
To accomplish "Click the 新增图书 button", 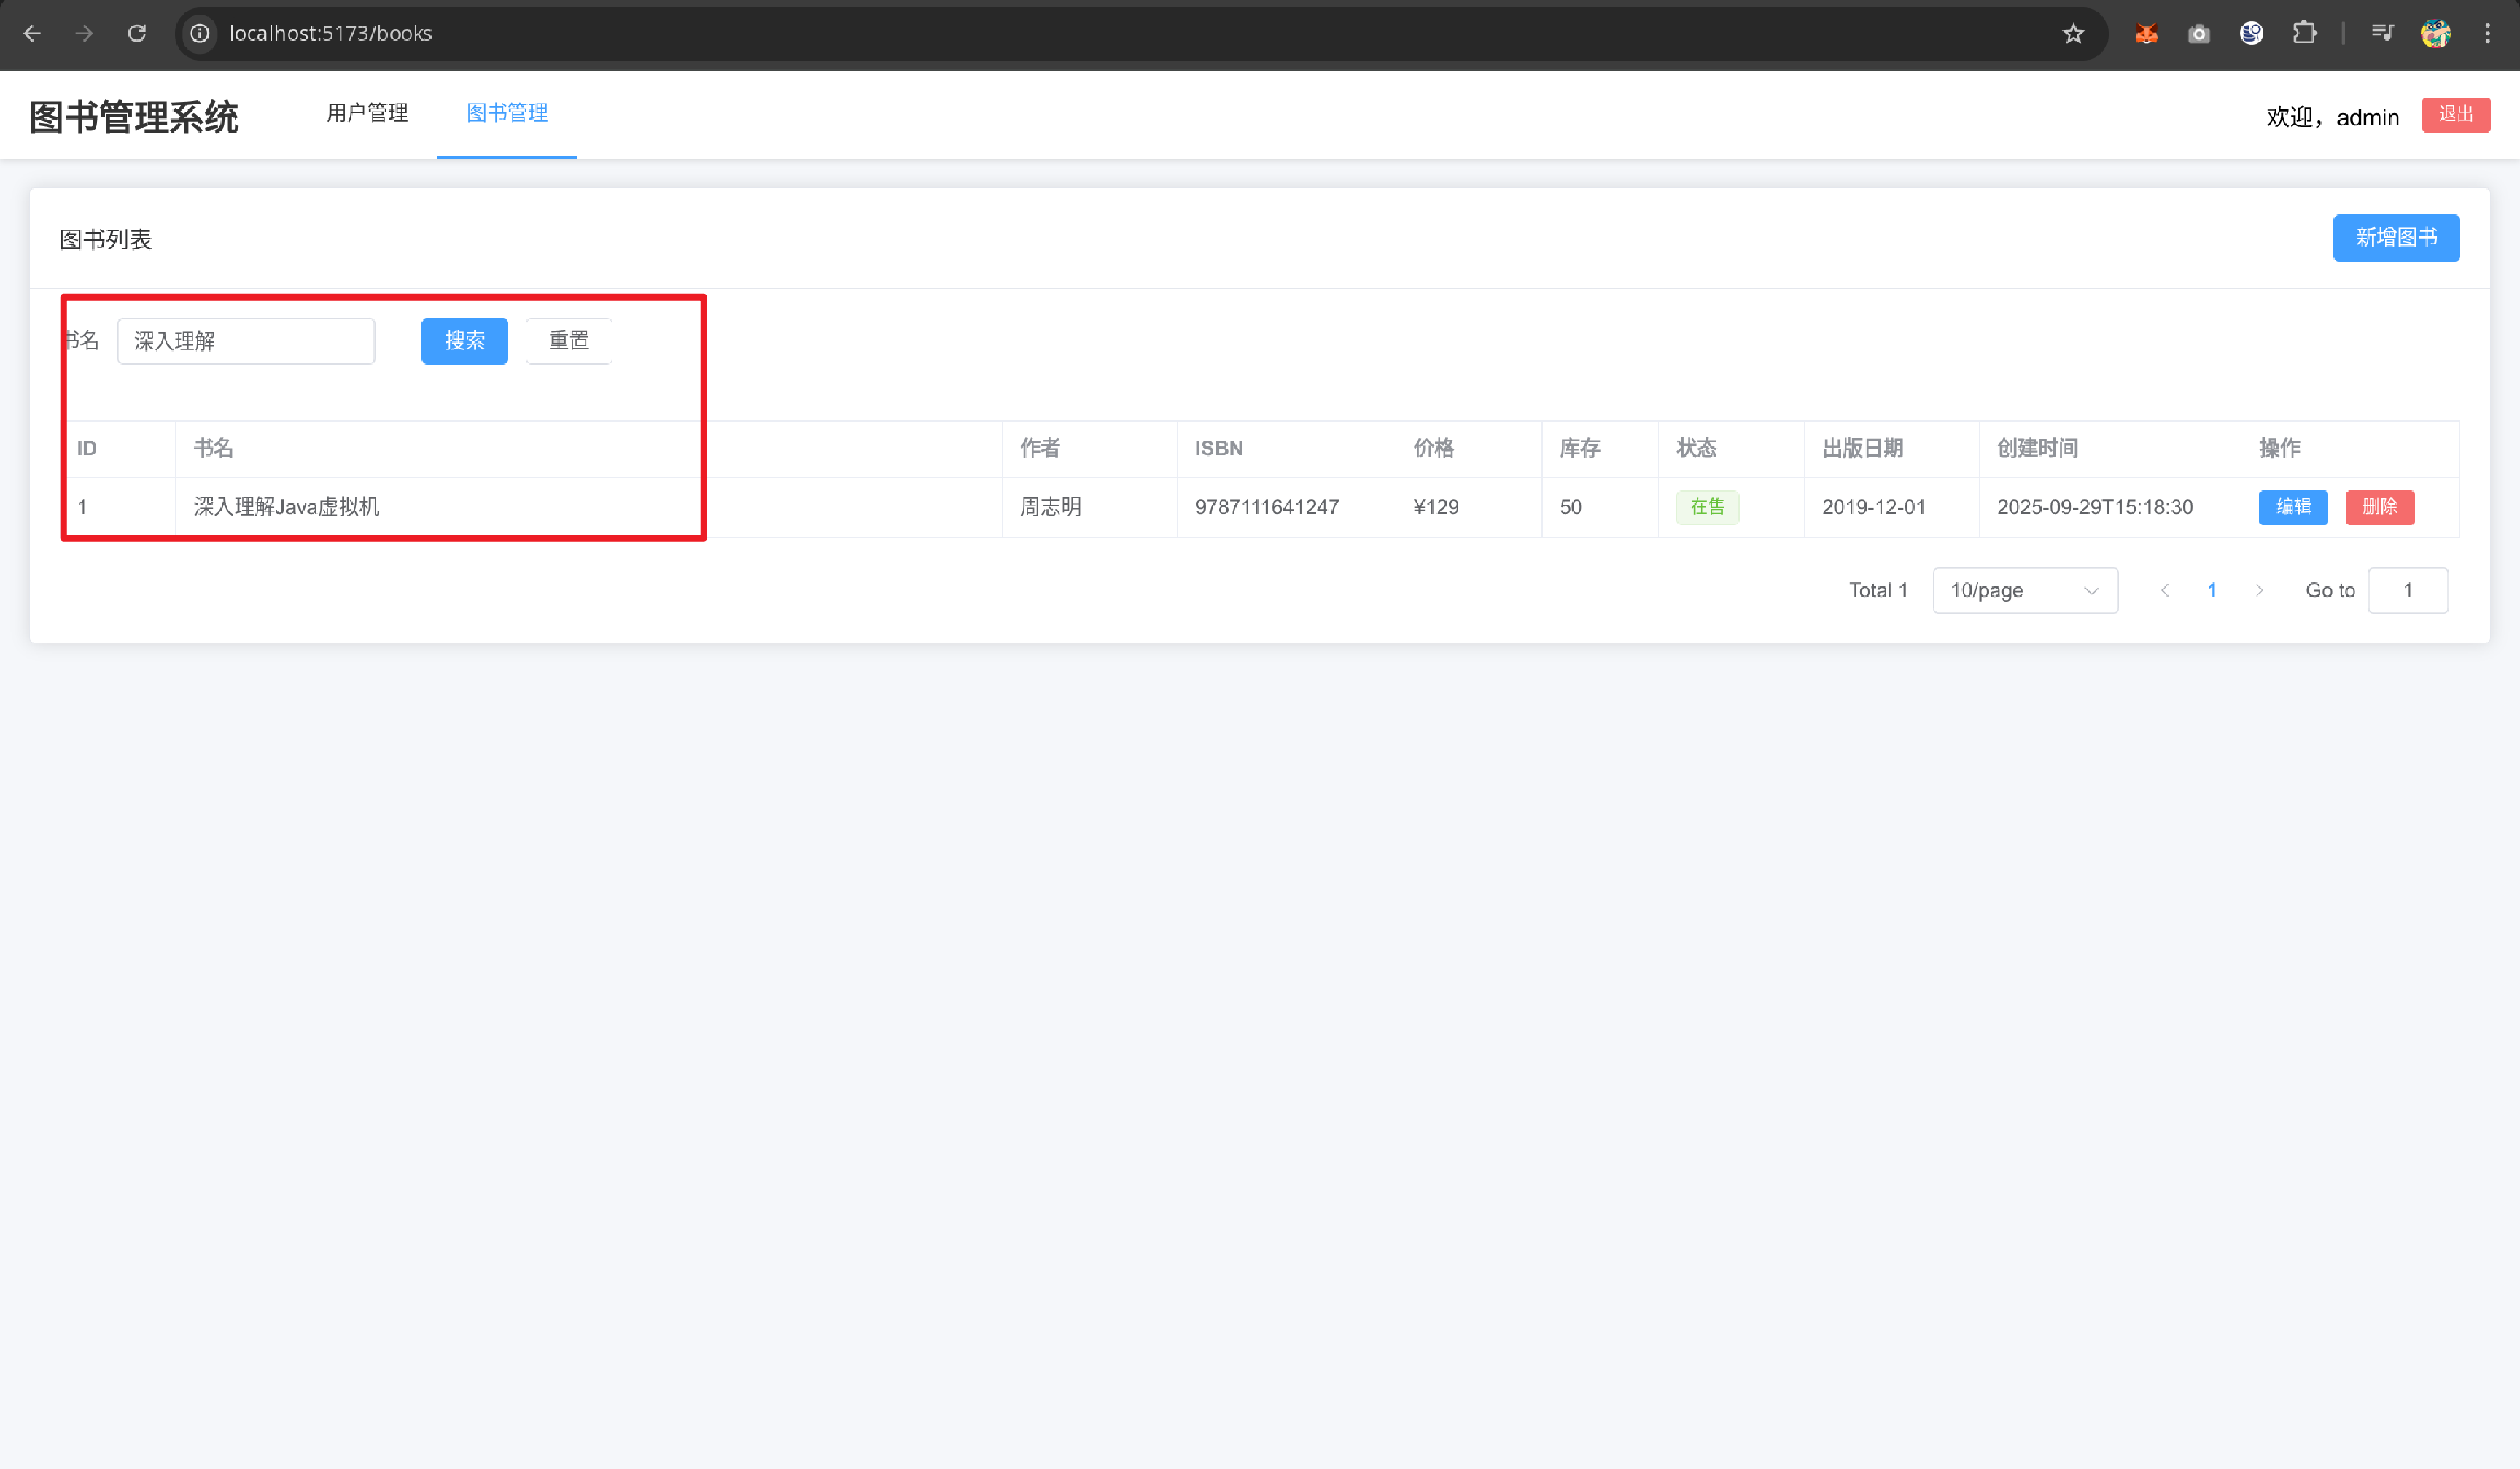I will 2395,238.
